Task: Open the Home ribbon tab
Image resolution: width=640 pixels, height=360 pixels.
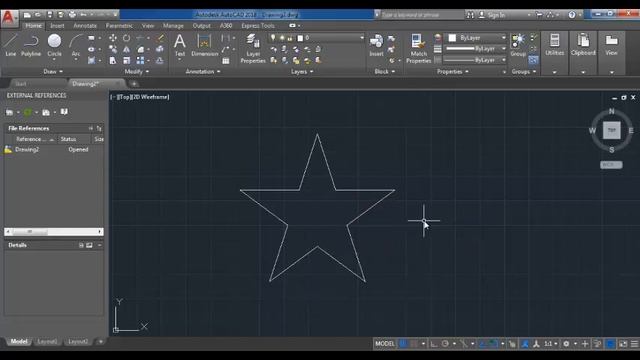Action: pos(33,26)
